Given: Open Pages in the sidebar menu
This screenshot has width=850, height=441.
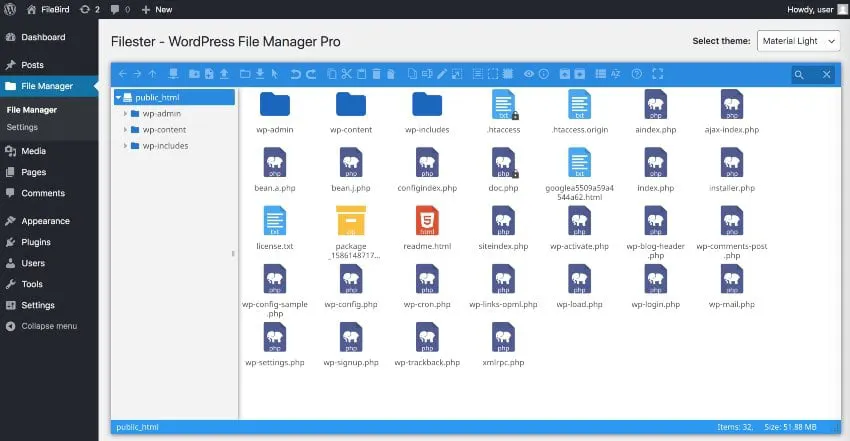Looking at the screenshot, I should 49,172.
